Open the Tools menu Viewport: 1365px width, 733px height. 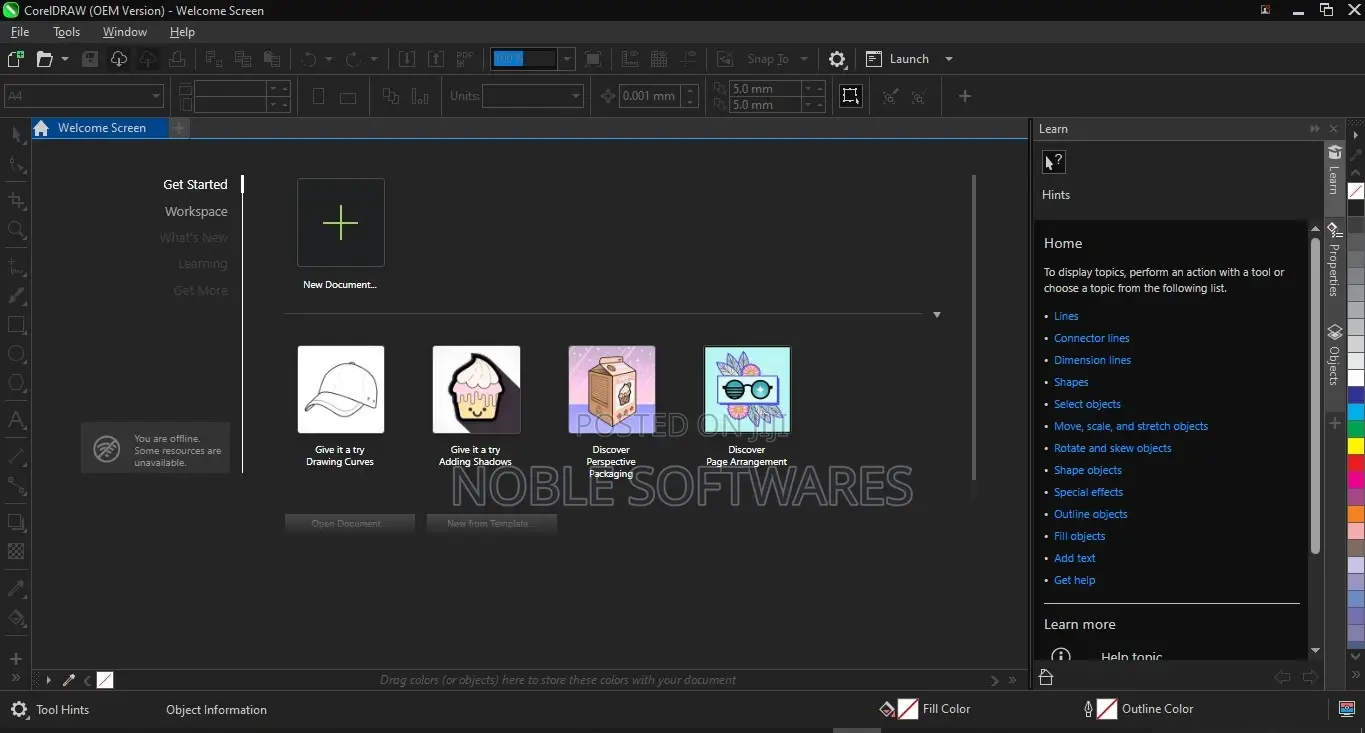66,32
